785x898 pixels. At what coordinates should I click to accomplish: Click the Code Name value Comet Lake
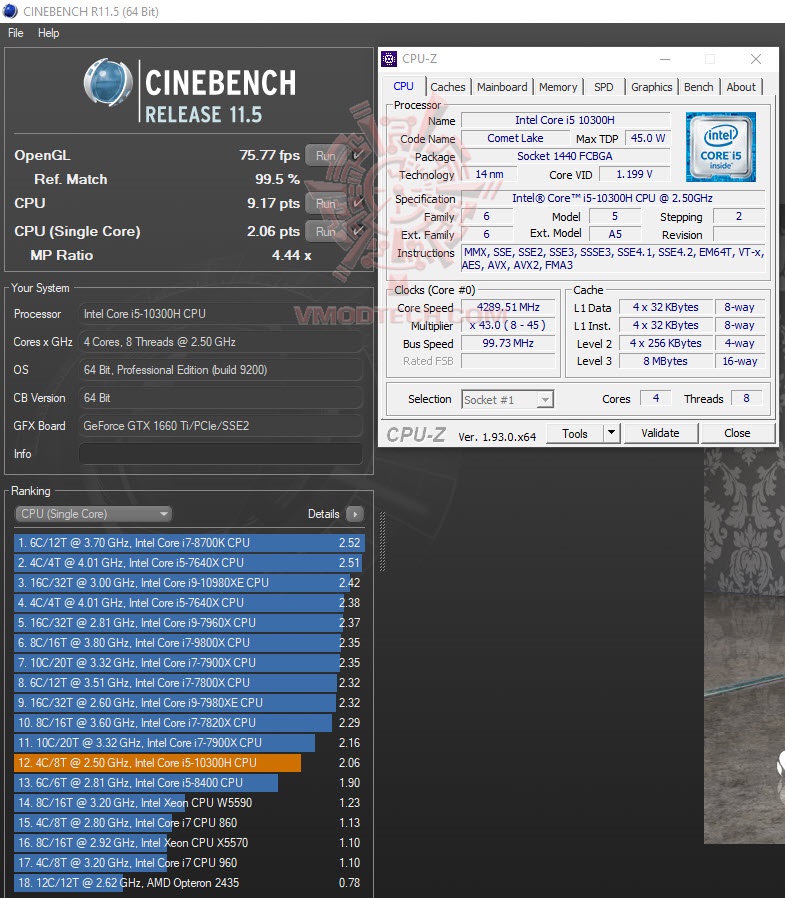point(515,138)
